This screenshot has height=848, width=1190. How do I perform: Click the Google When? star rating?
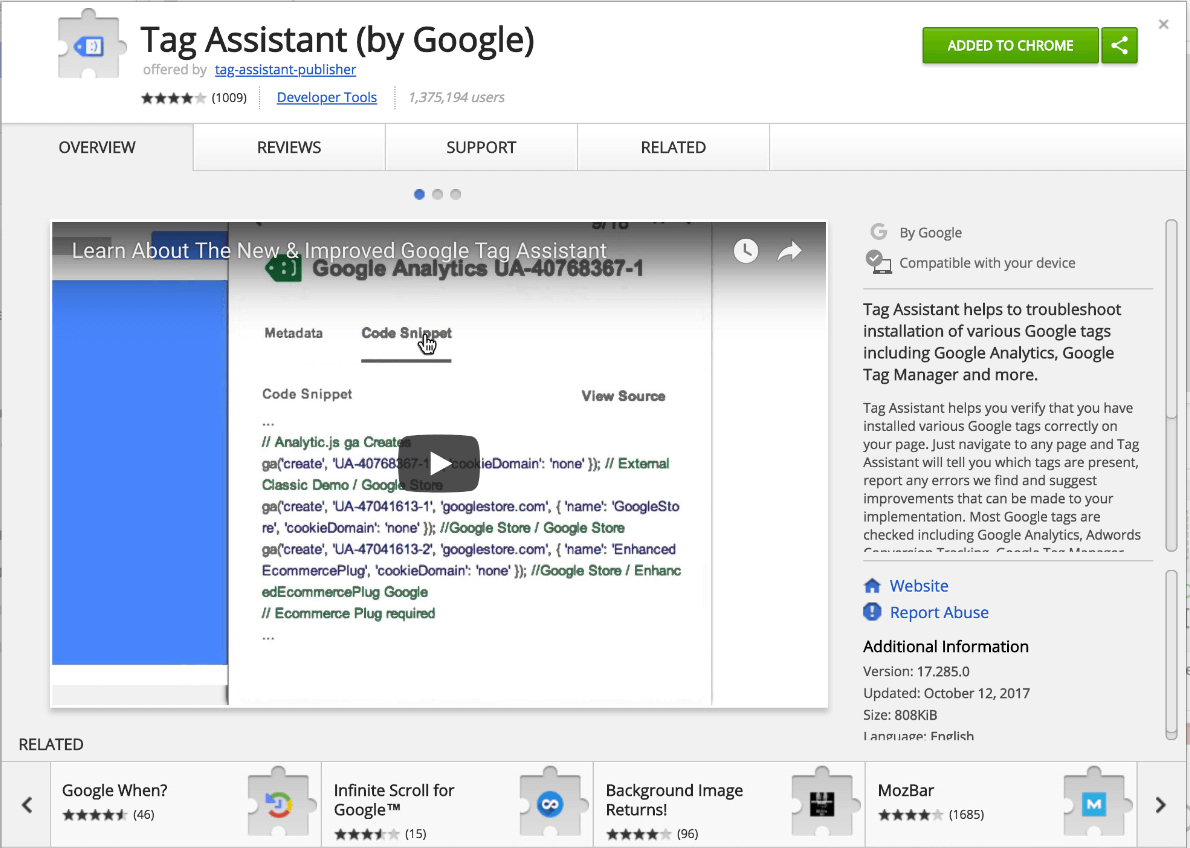pos(95,815)
